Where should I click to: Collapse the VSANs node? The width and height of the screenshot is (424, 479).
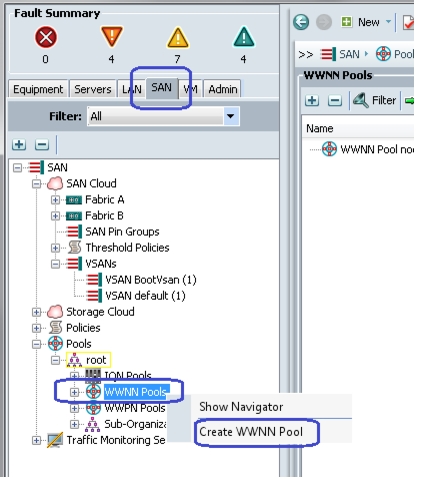click(x=55, y=264)
